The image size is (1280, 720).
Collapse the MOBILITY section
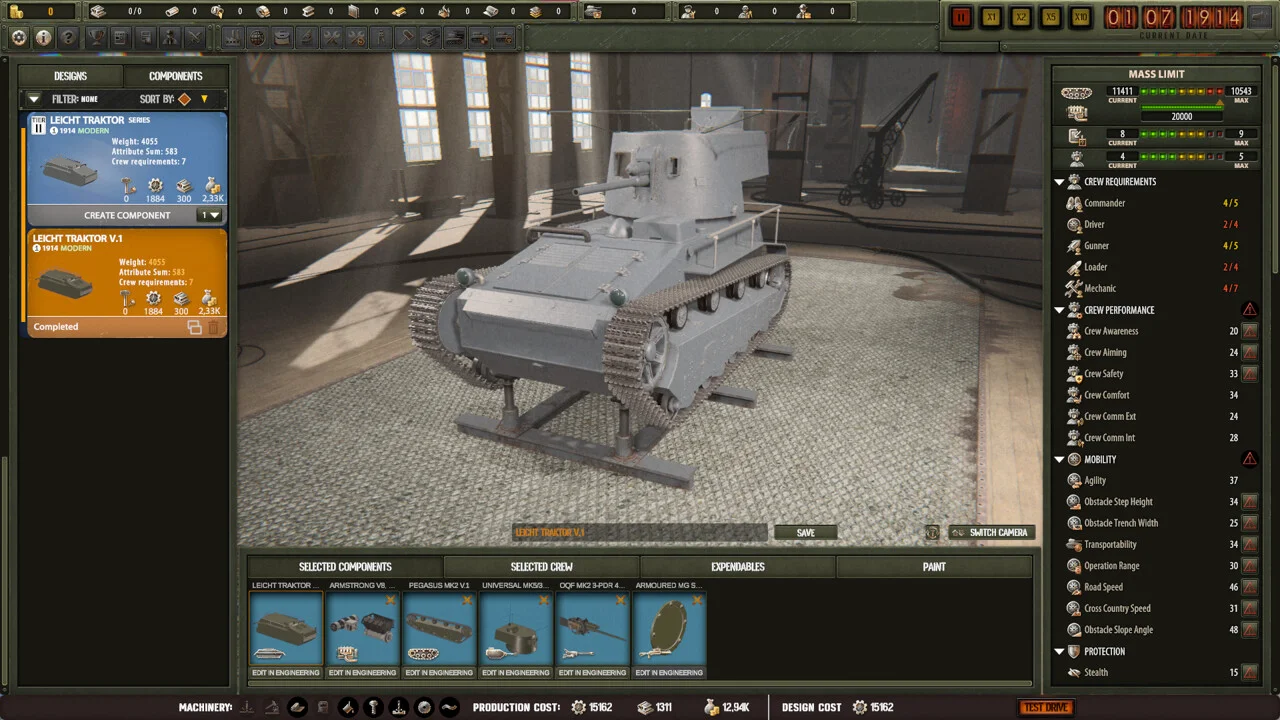[1060, 459]
